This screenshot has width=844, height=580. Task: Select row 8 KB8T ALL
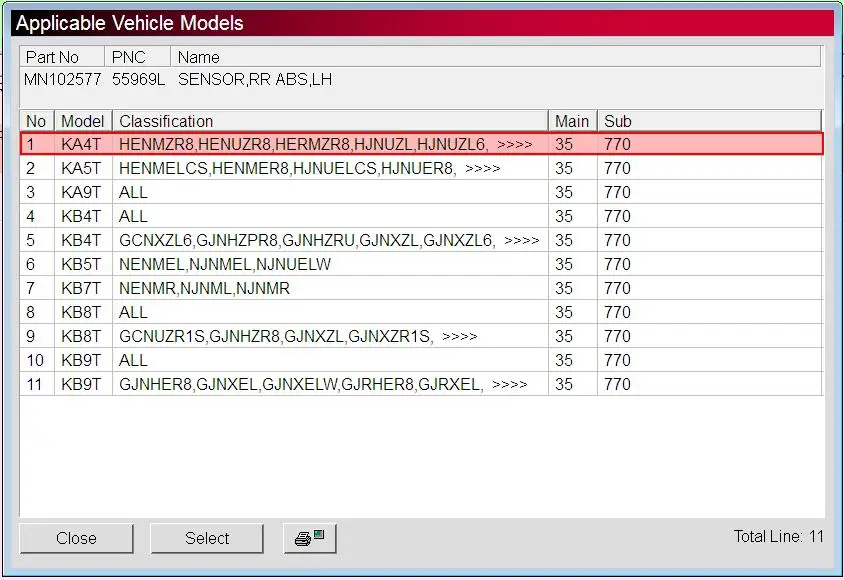421,313
